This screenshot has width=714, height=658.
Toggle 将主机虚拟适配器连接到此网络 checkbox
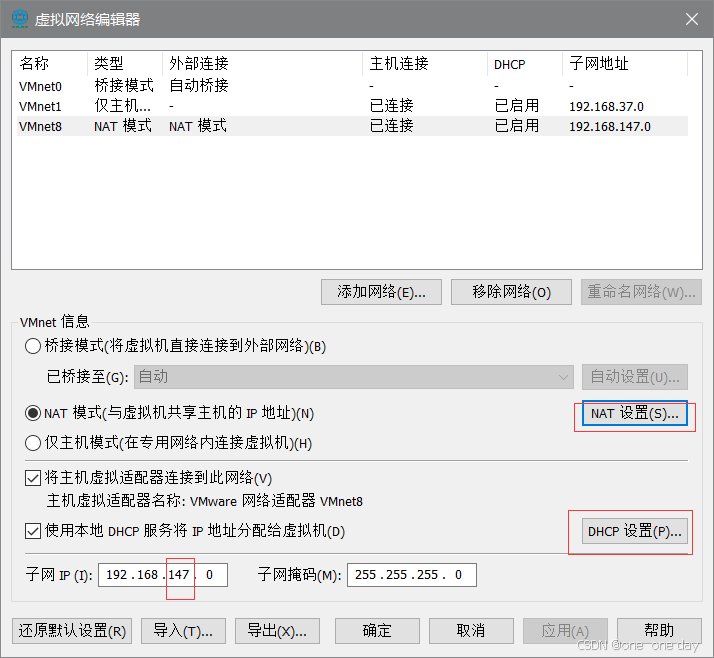(x=33, y=478)
